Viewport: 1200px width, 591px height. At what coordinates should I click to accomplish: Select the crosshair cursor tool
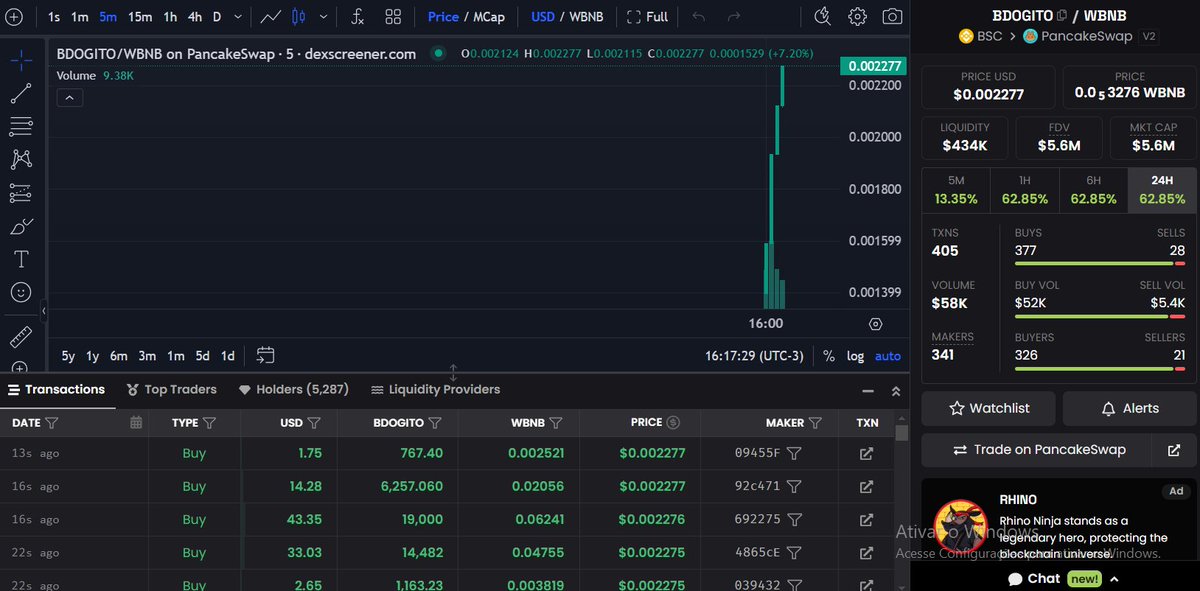click(21, 60)
